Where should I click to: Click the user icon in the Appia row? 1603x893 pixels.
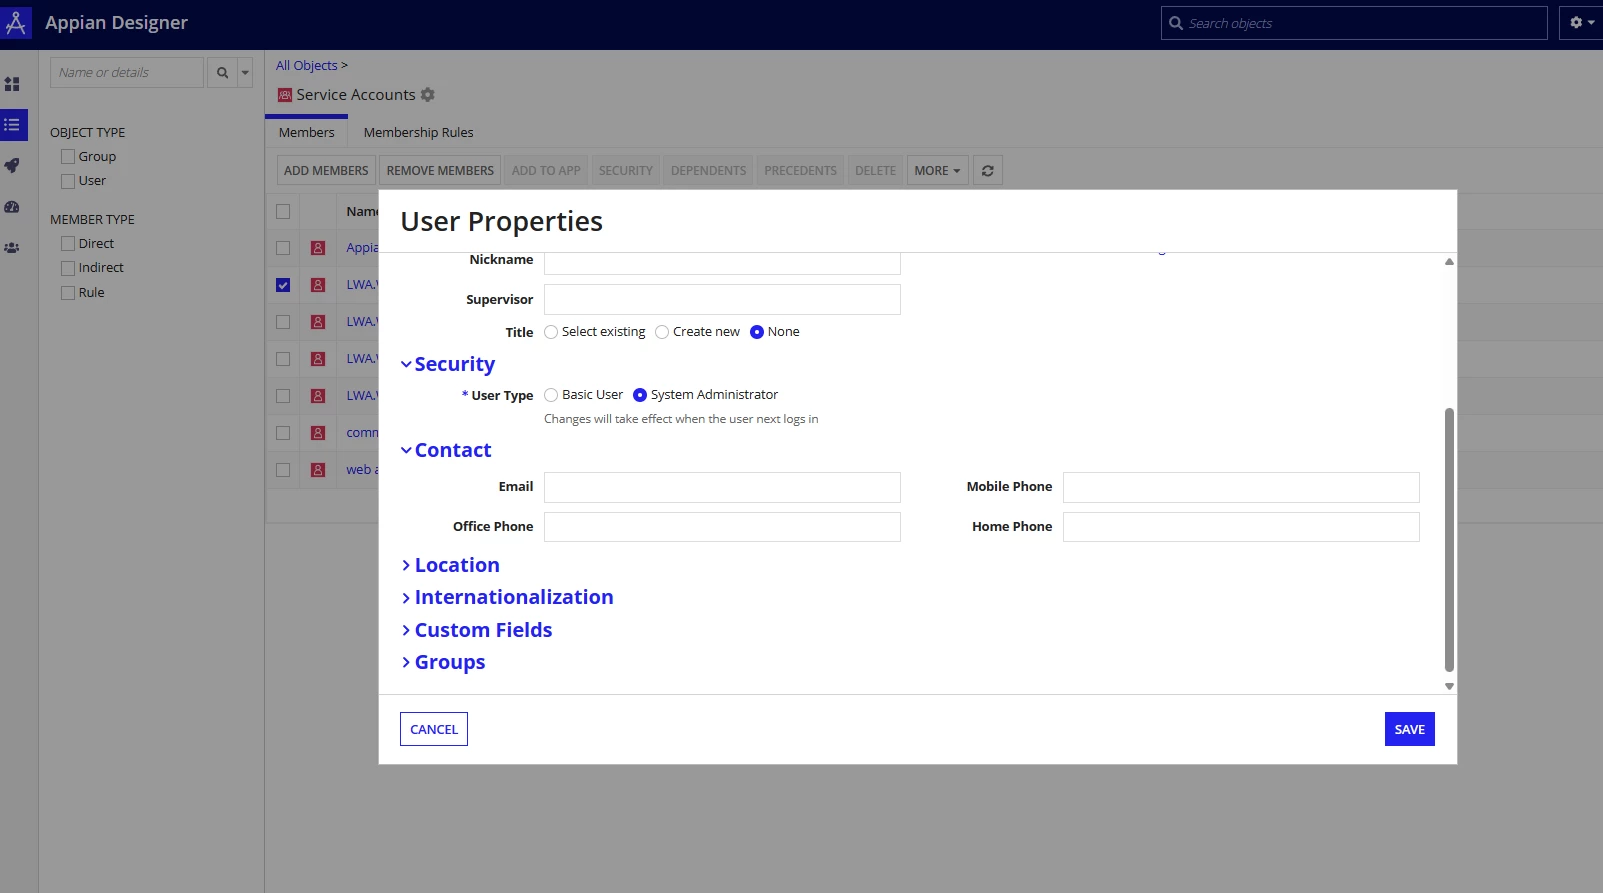click(318, 248)
